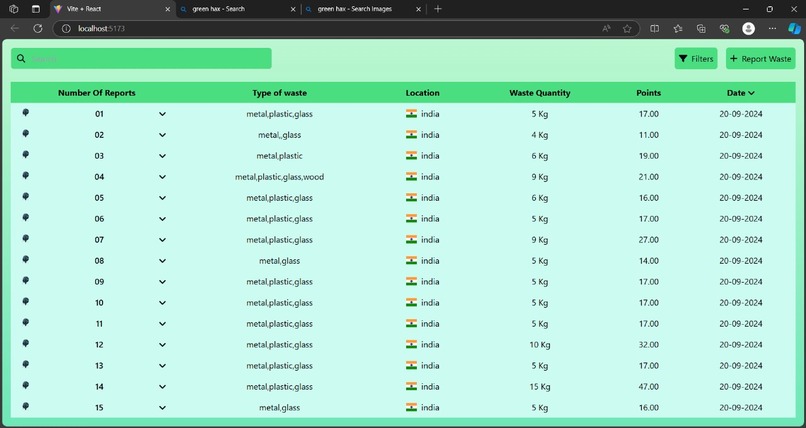Image resolution: width=806 pixels, height=428 pixels.
Task: Select 'metal,plastic,glass,wood' waste type cell
Action: [280, 177]
